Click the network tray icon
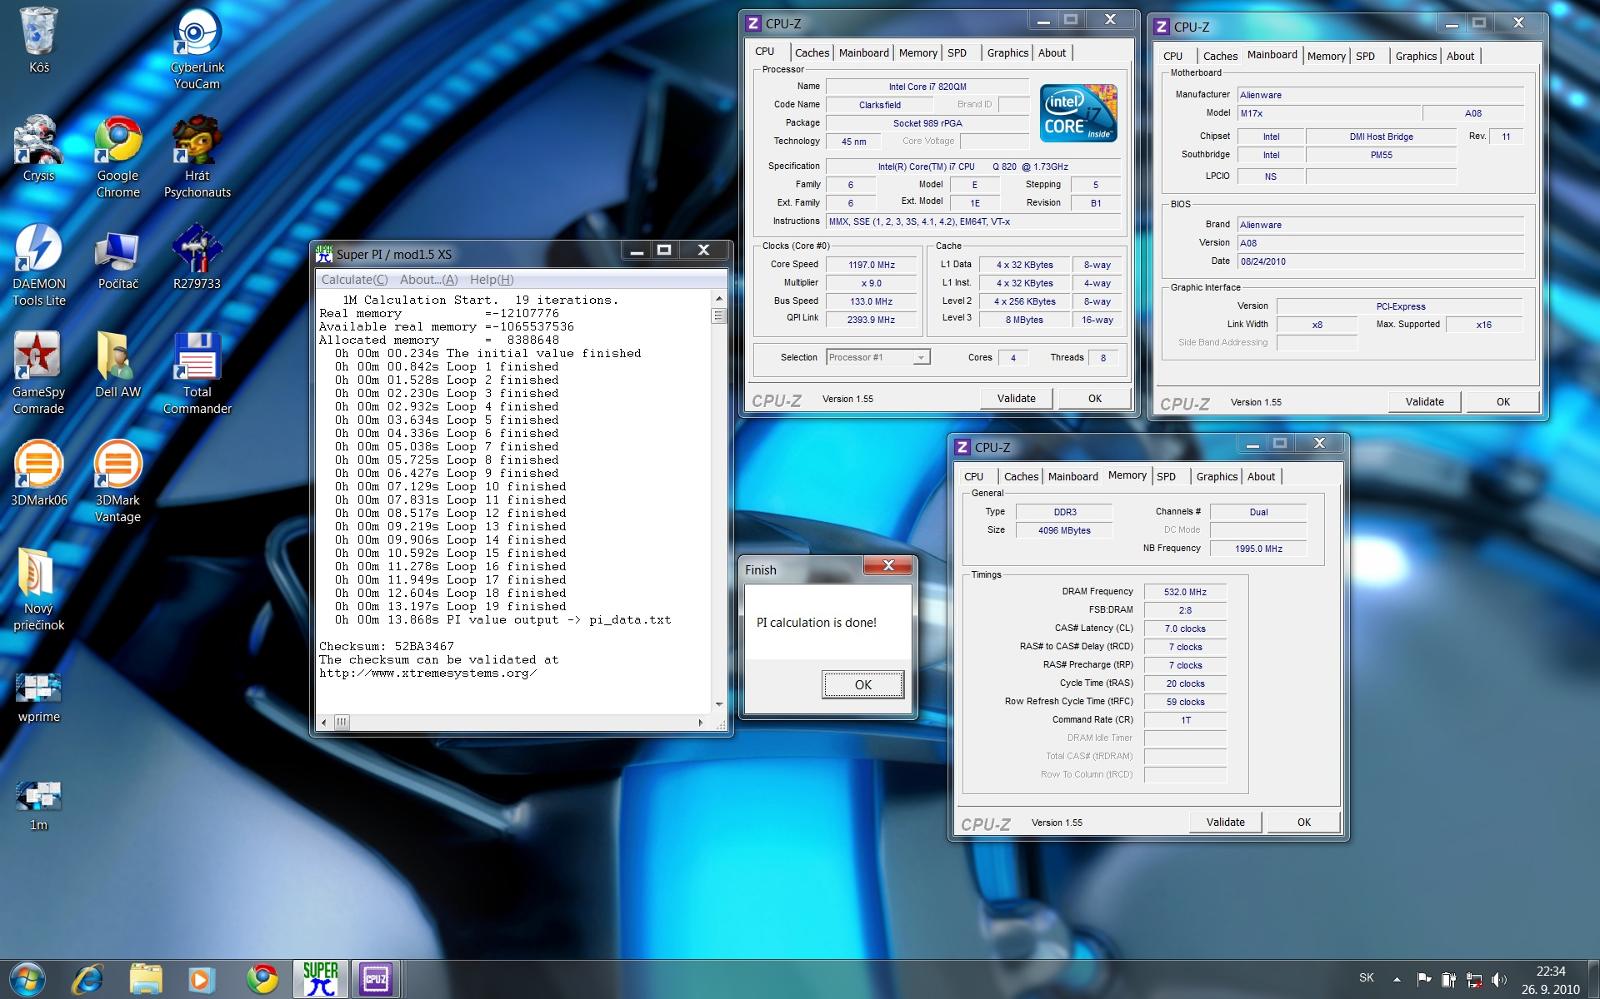The image size is (1600, 999). pyautogui.click(x=1474, y=979)
